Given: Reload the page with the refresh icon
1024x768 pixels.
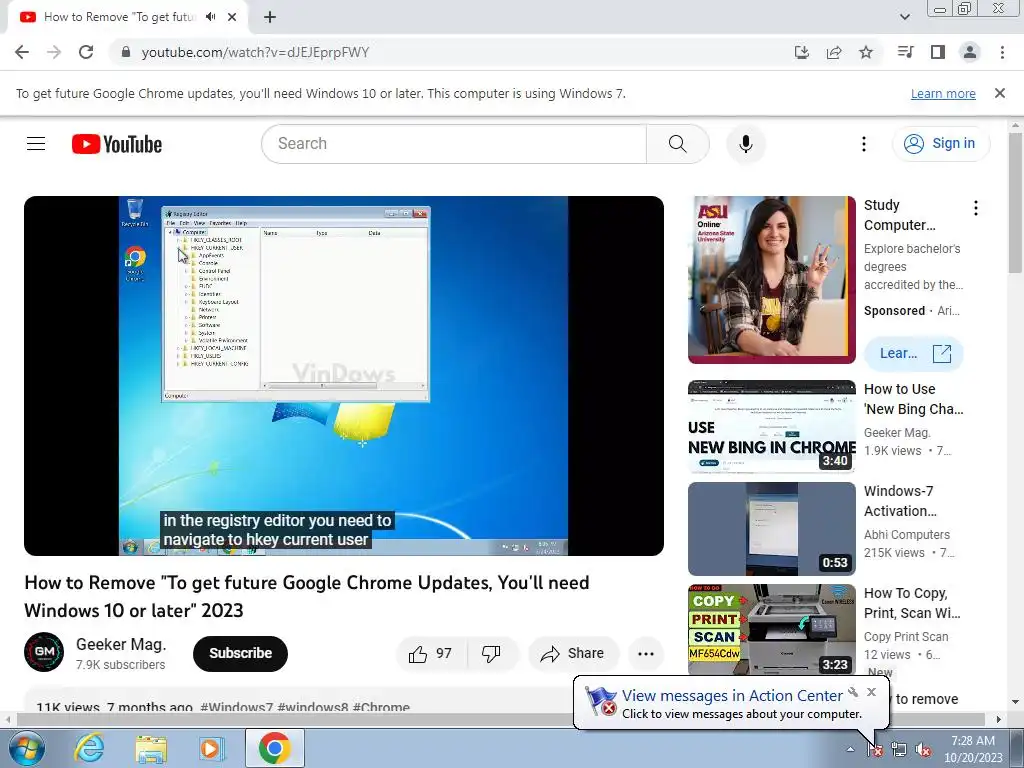Looking at the screenshot, I should (x=86, y=52).
